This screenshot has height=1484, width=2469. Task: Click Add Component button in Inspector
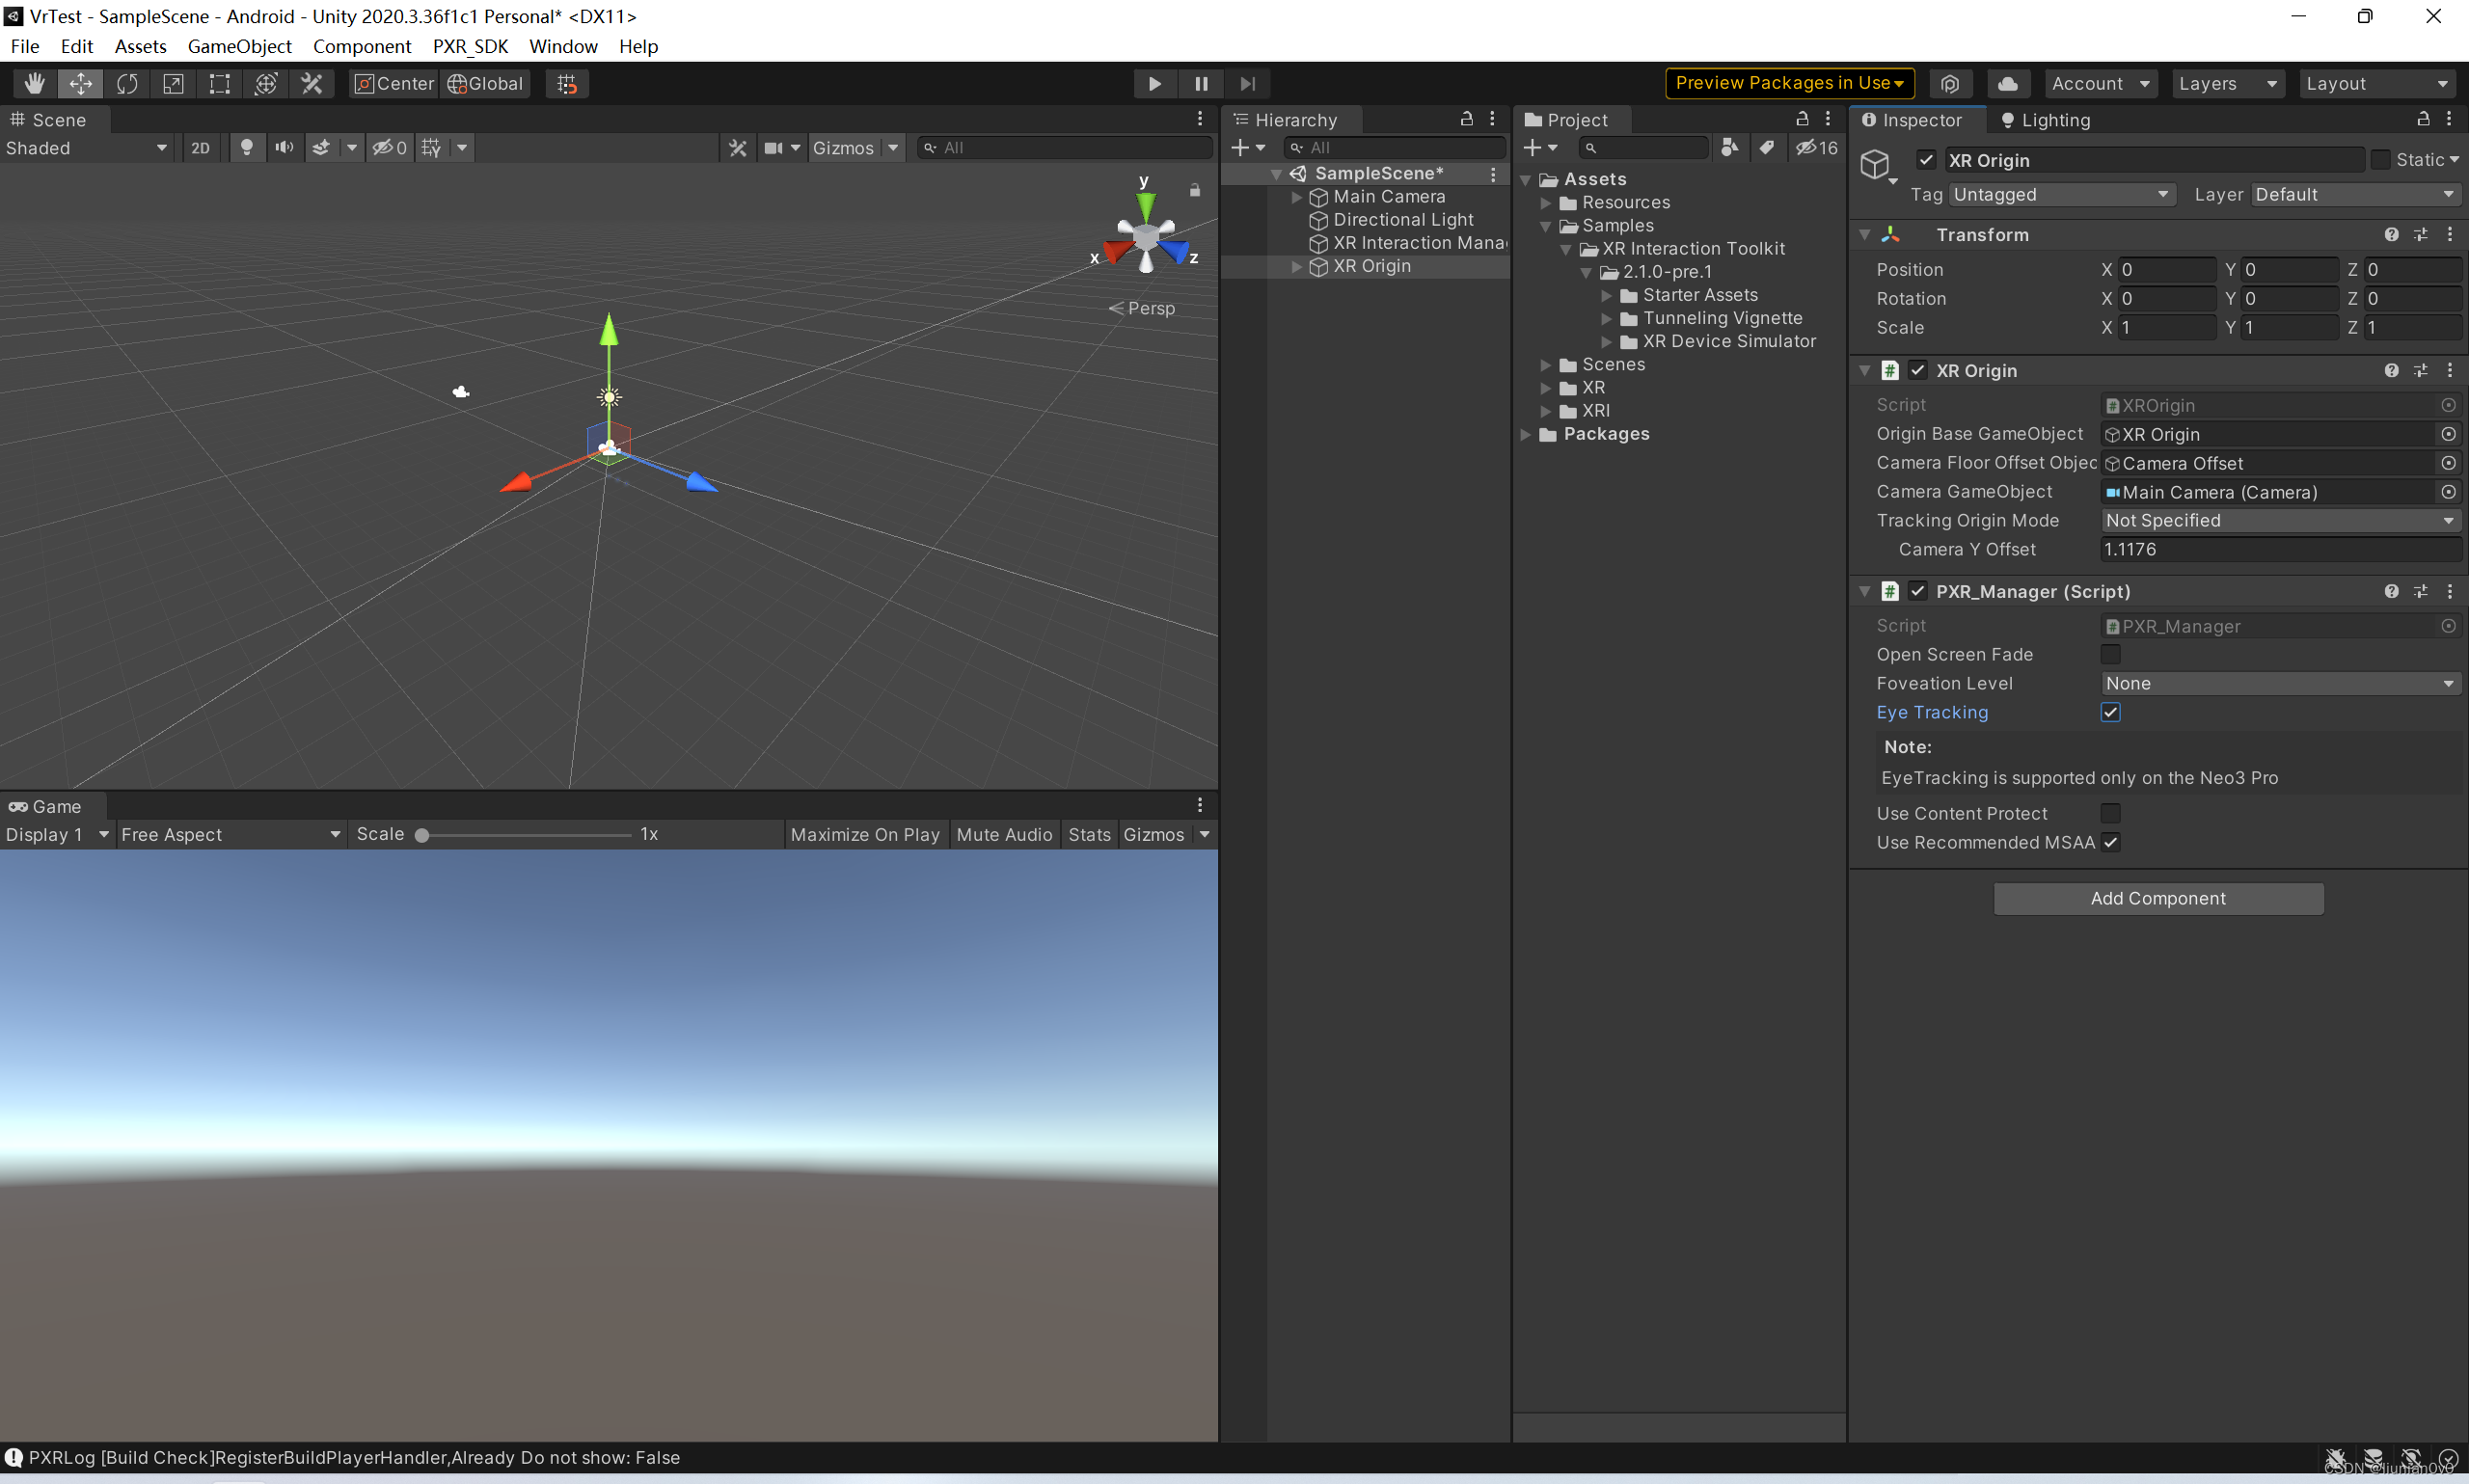coord(2157,897)
